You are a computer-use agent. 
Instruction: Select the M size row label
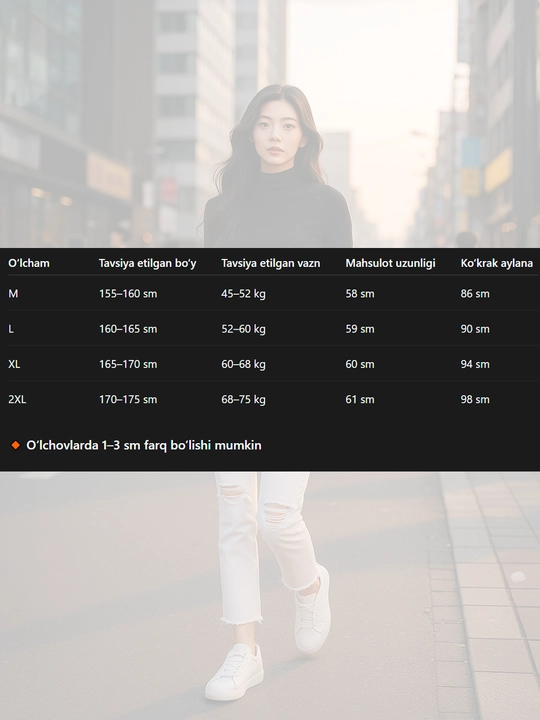[x=13, y=293]
